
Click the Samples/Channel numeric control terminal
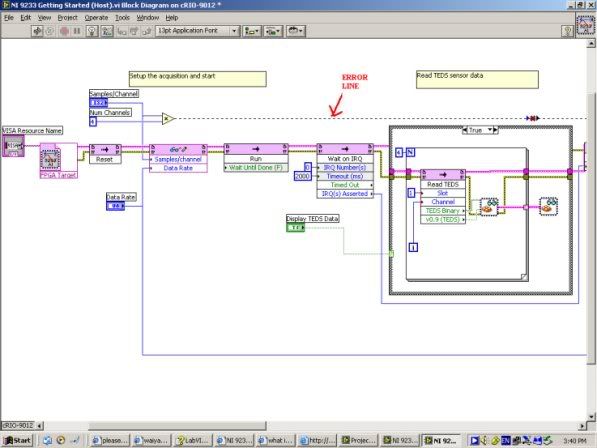[99, 103]
